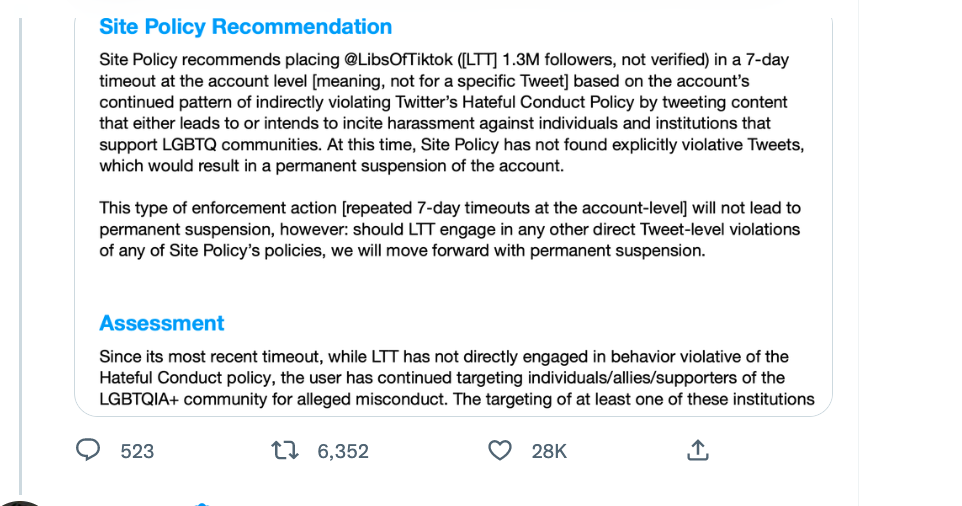
Task: Click the paragraph starting 'This type of enforcement action'
Action: coord(450,229)
